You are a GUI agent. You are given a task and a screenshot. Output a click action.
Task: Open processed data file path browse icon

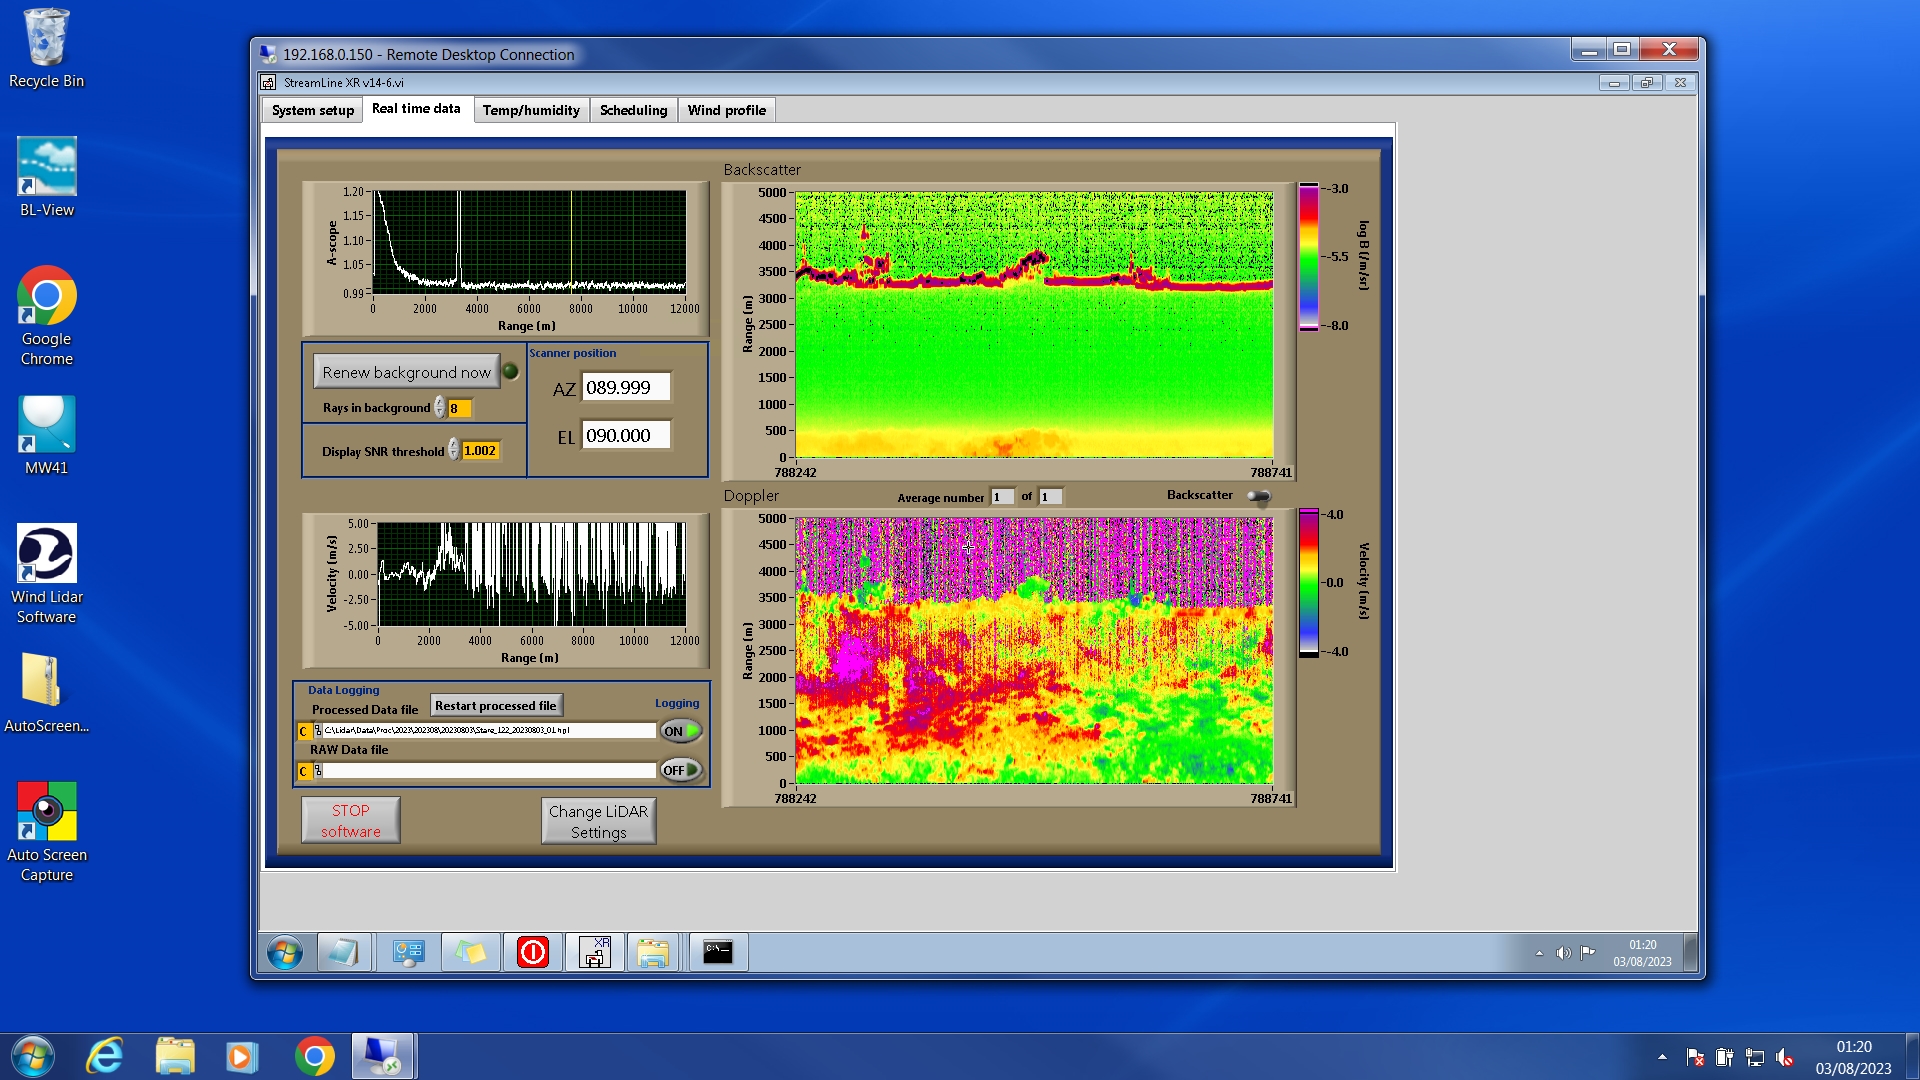318,731
